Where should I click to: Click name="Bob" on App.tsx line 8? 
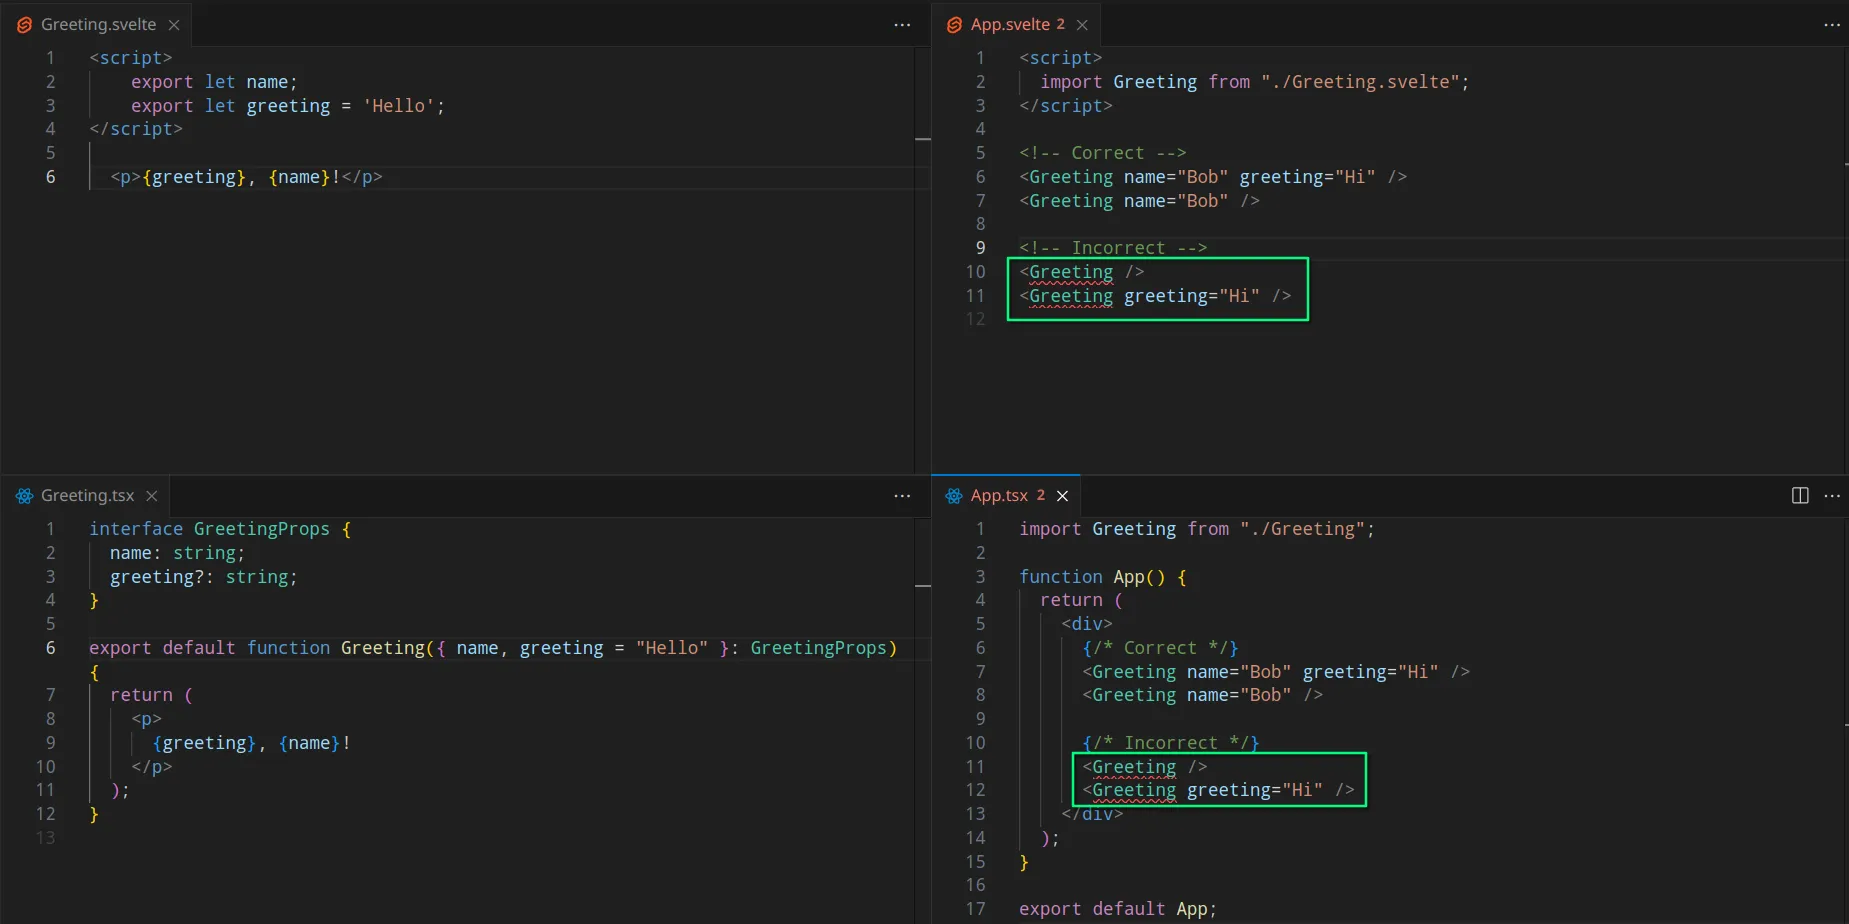point(1239,695)
